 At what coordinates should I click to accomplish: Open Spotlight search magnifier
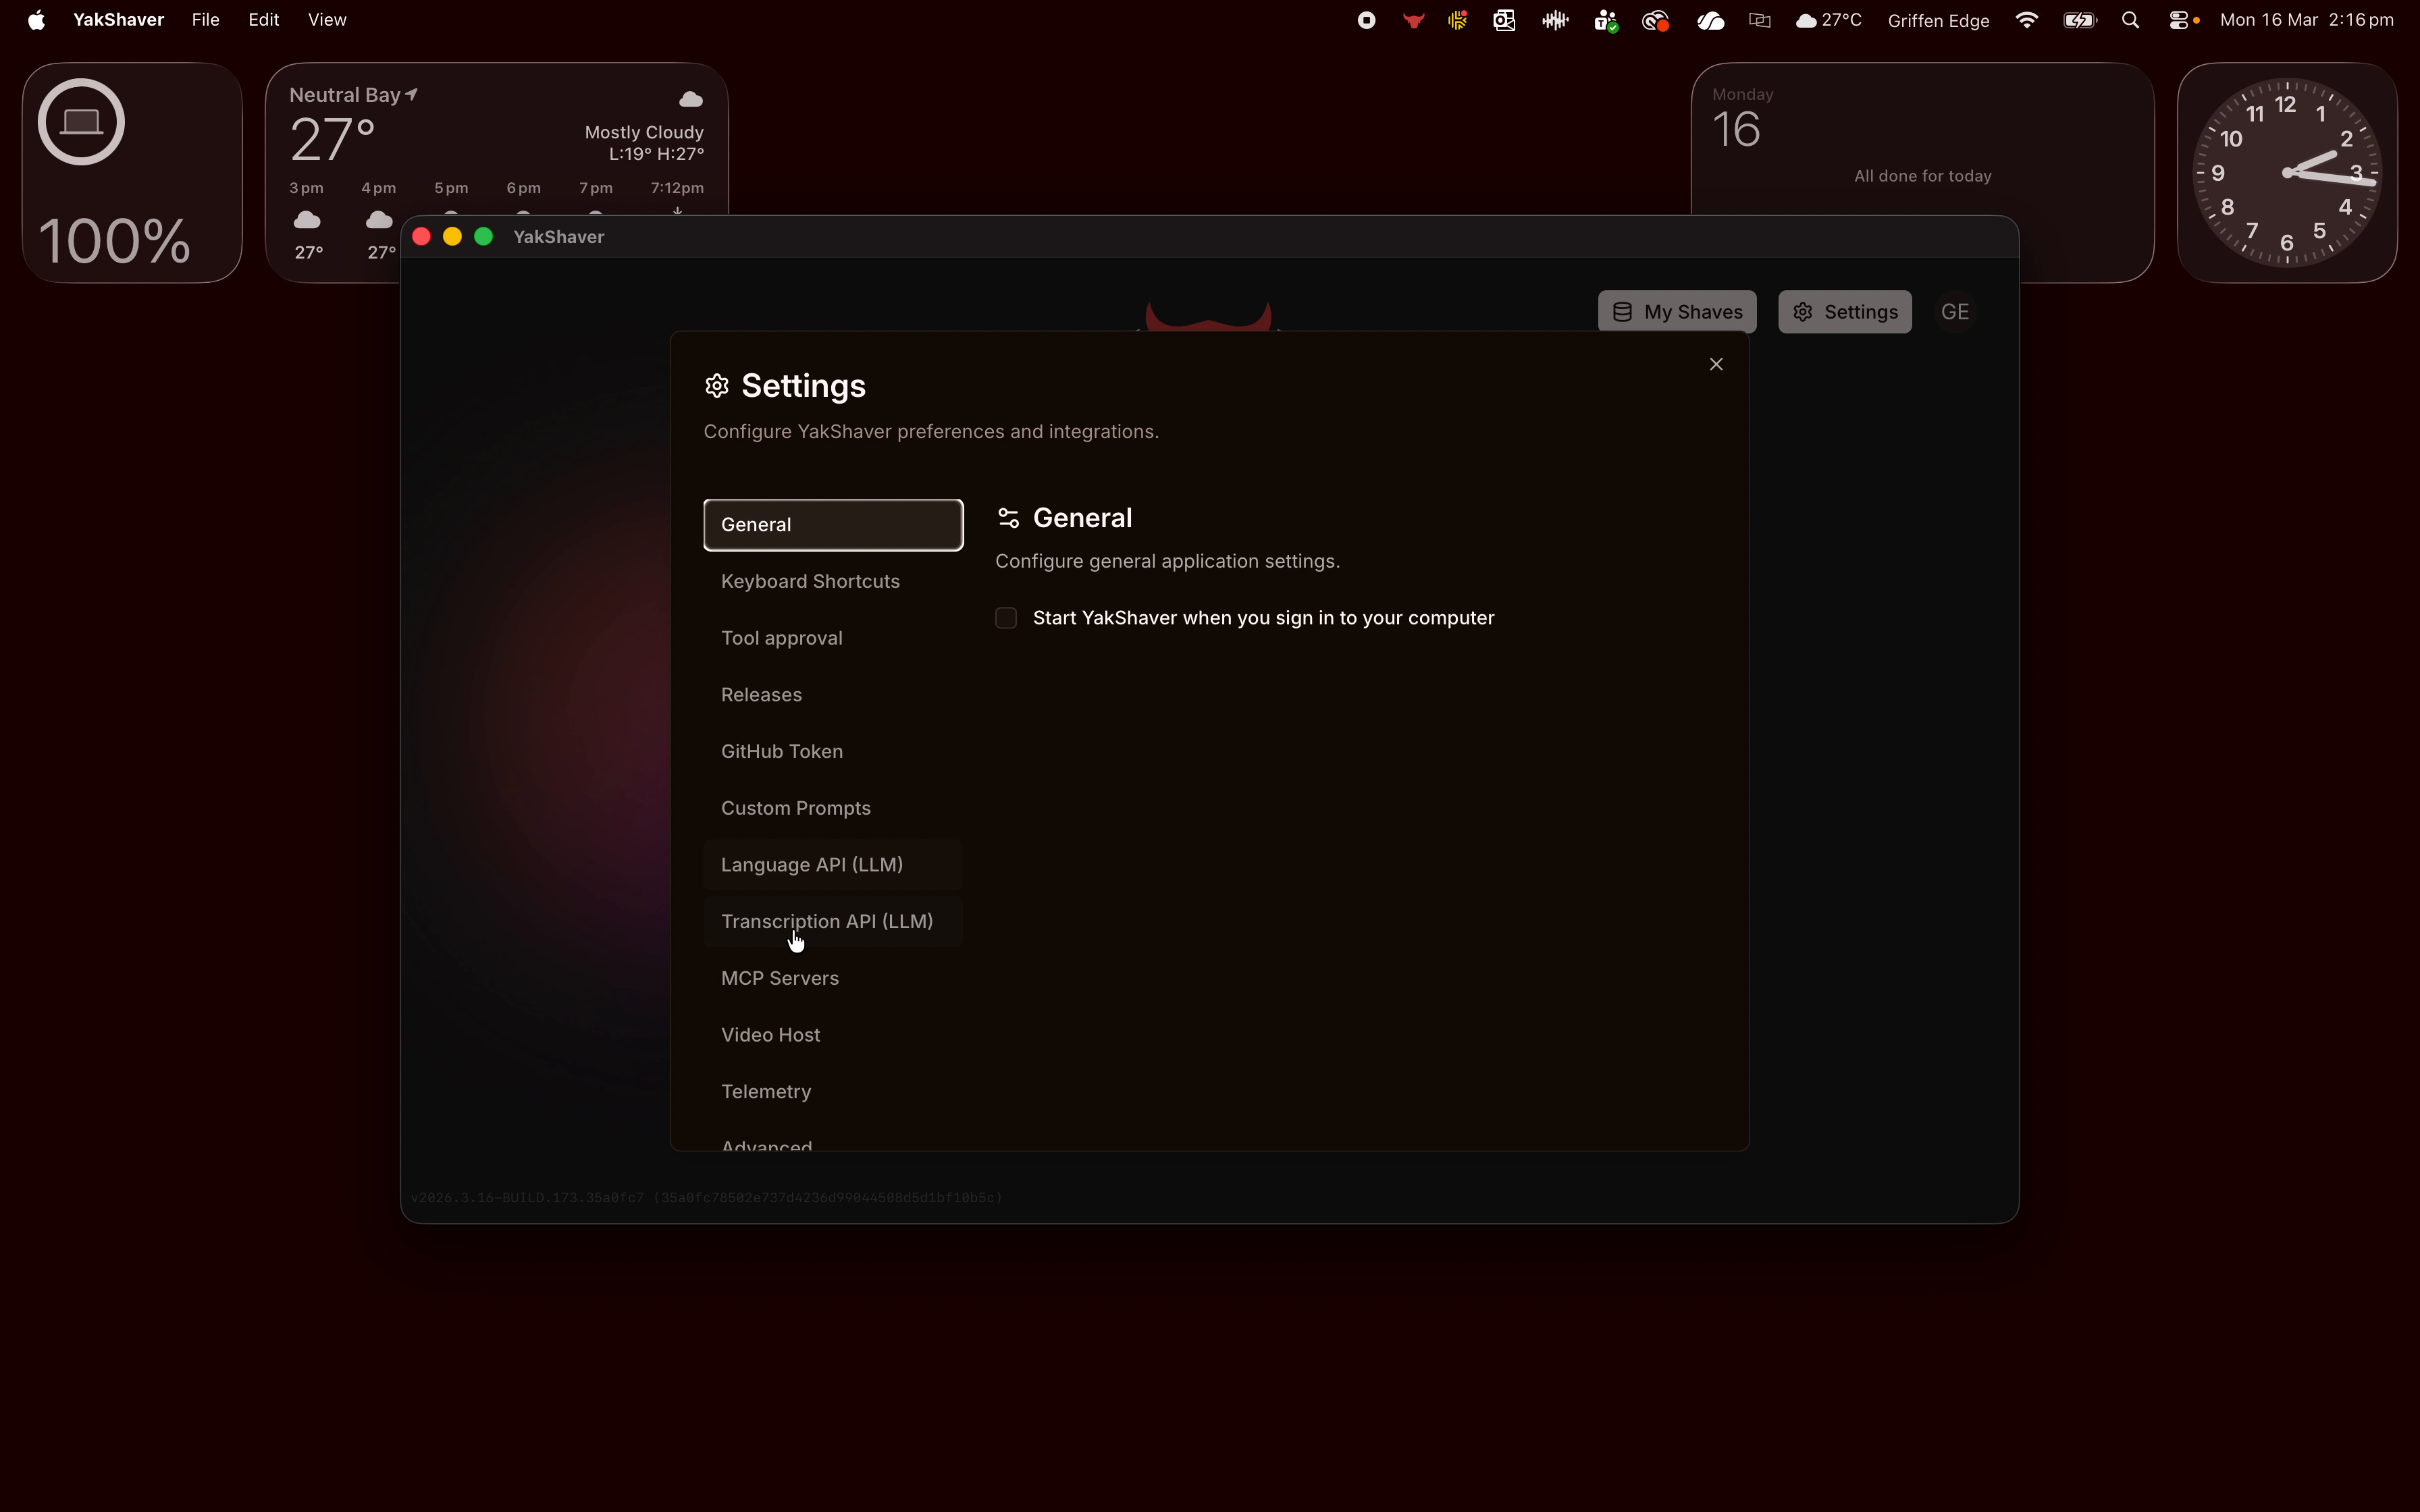[x=2130, y=20]
